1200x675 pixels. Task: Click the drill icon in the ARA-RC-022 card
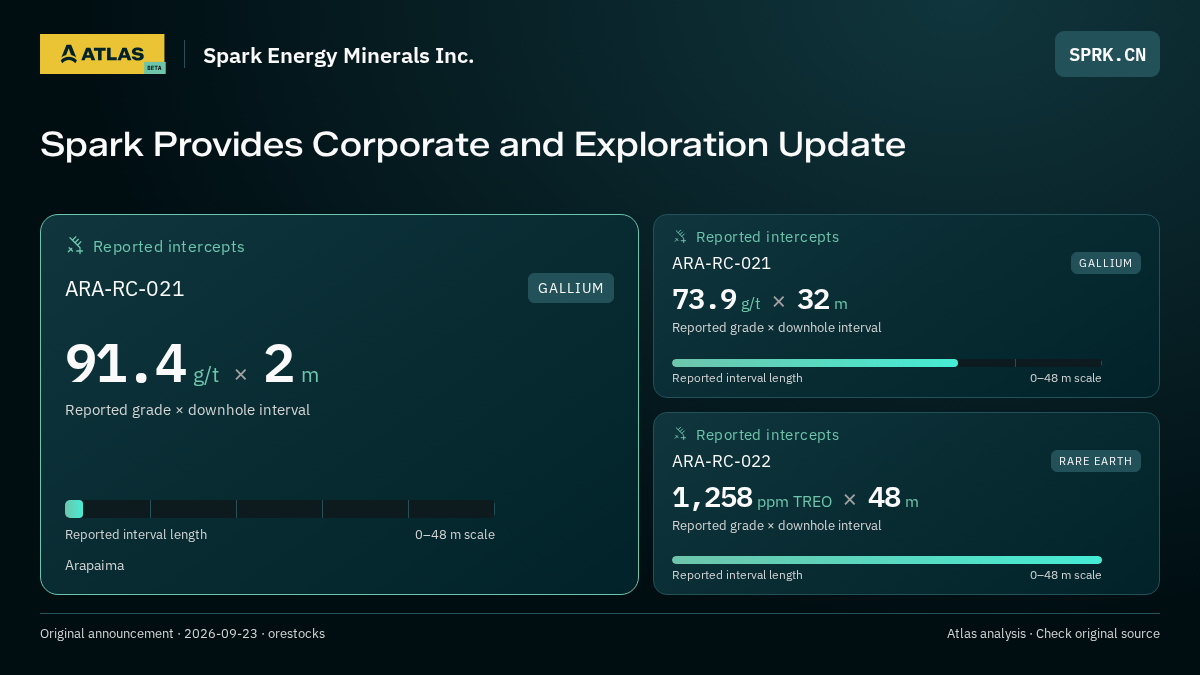tap(680, 434)
